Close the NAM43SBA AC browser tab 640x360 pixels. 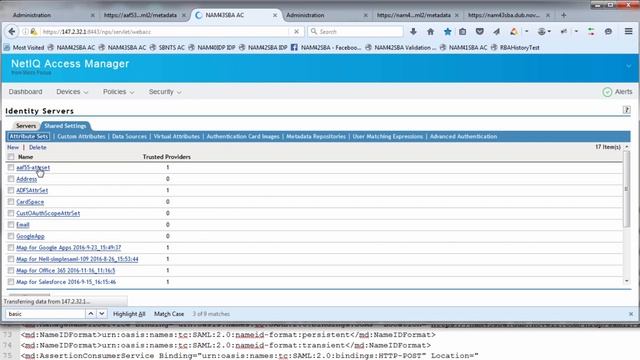tap(275, 15)
